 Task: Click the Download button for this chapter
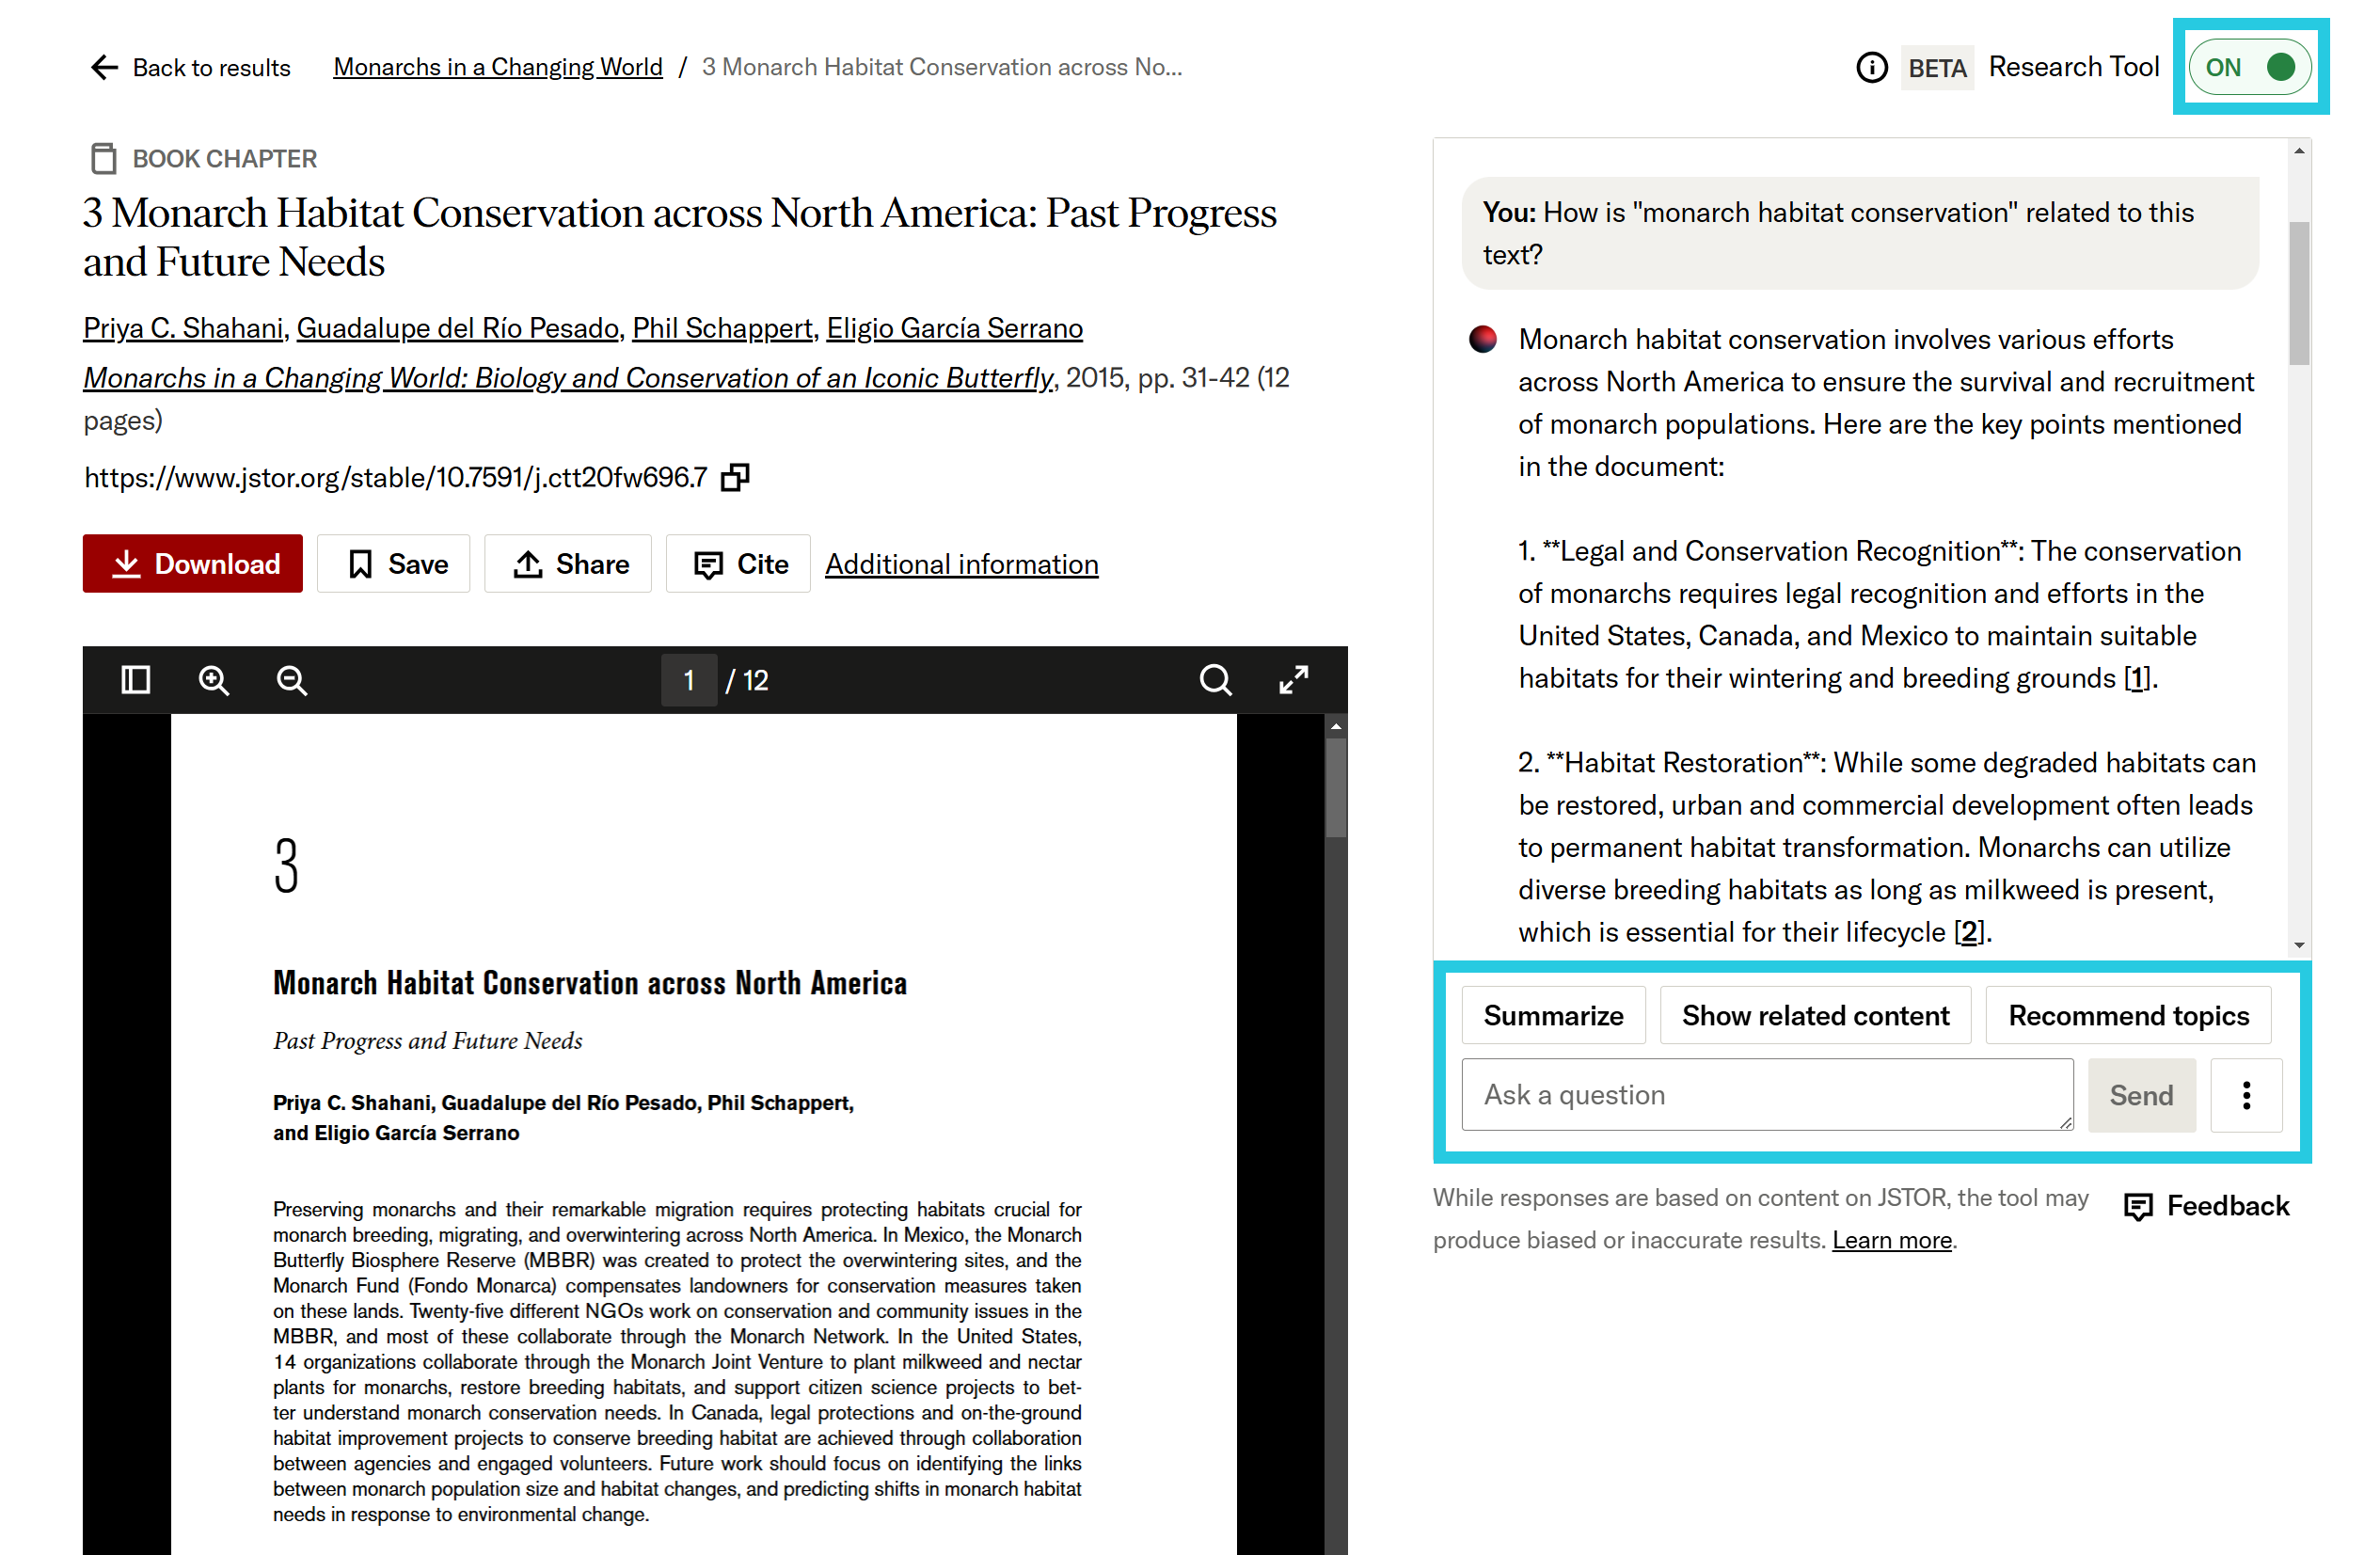click(195, 564)
